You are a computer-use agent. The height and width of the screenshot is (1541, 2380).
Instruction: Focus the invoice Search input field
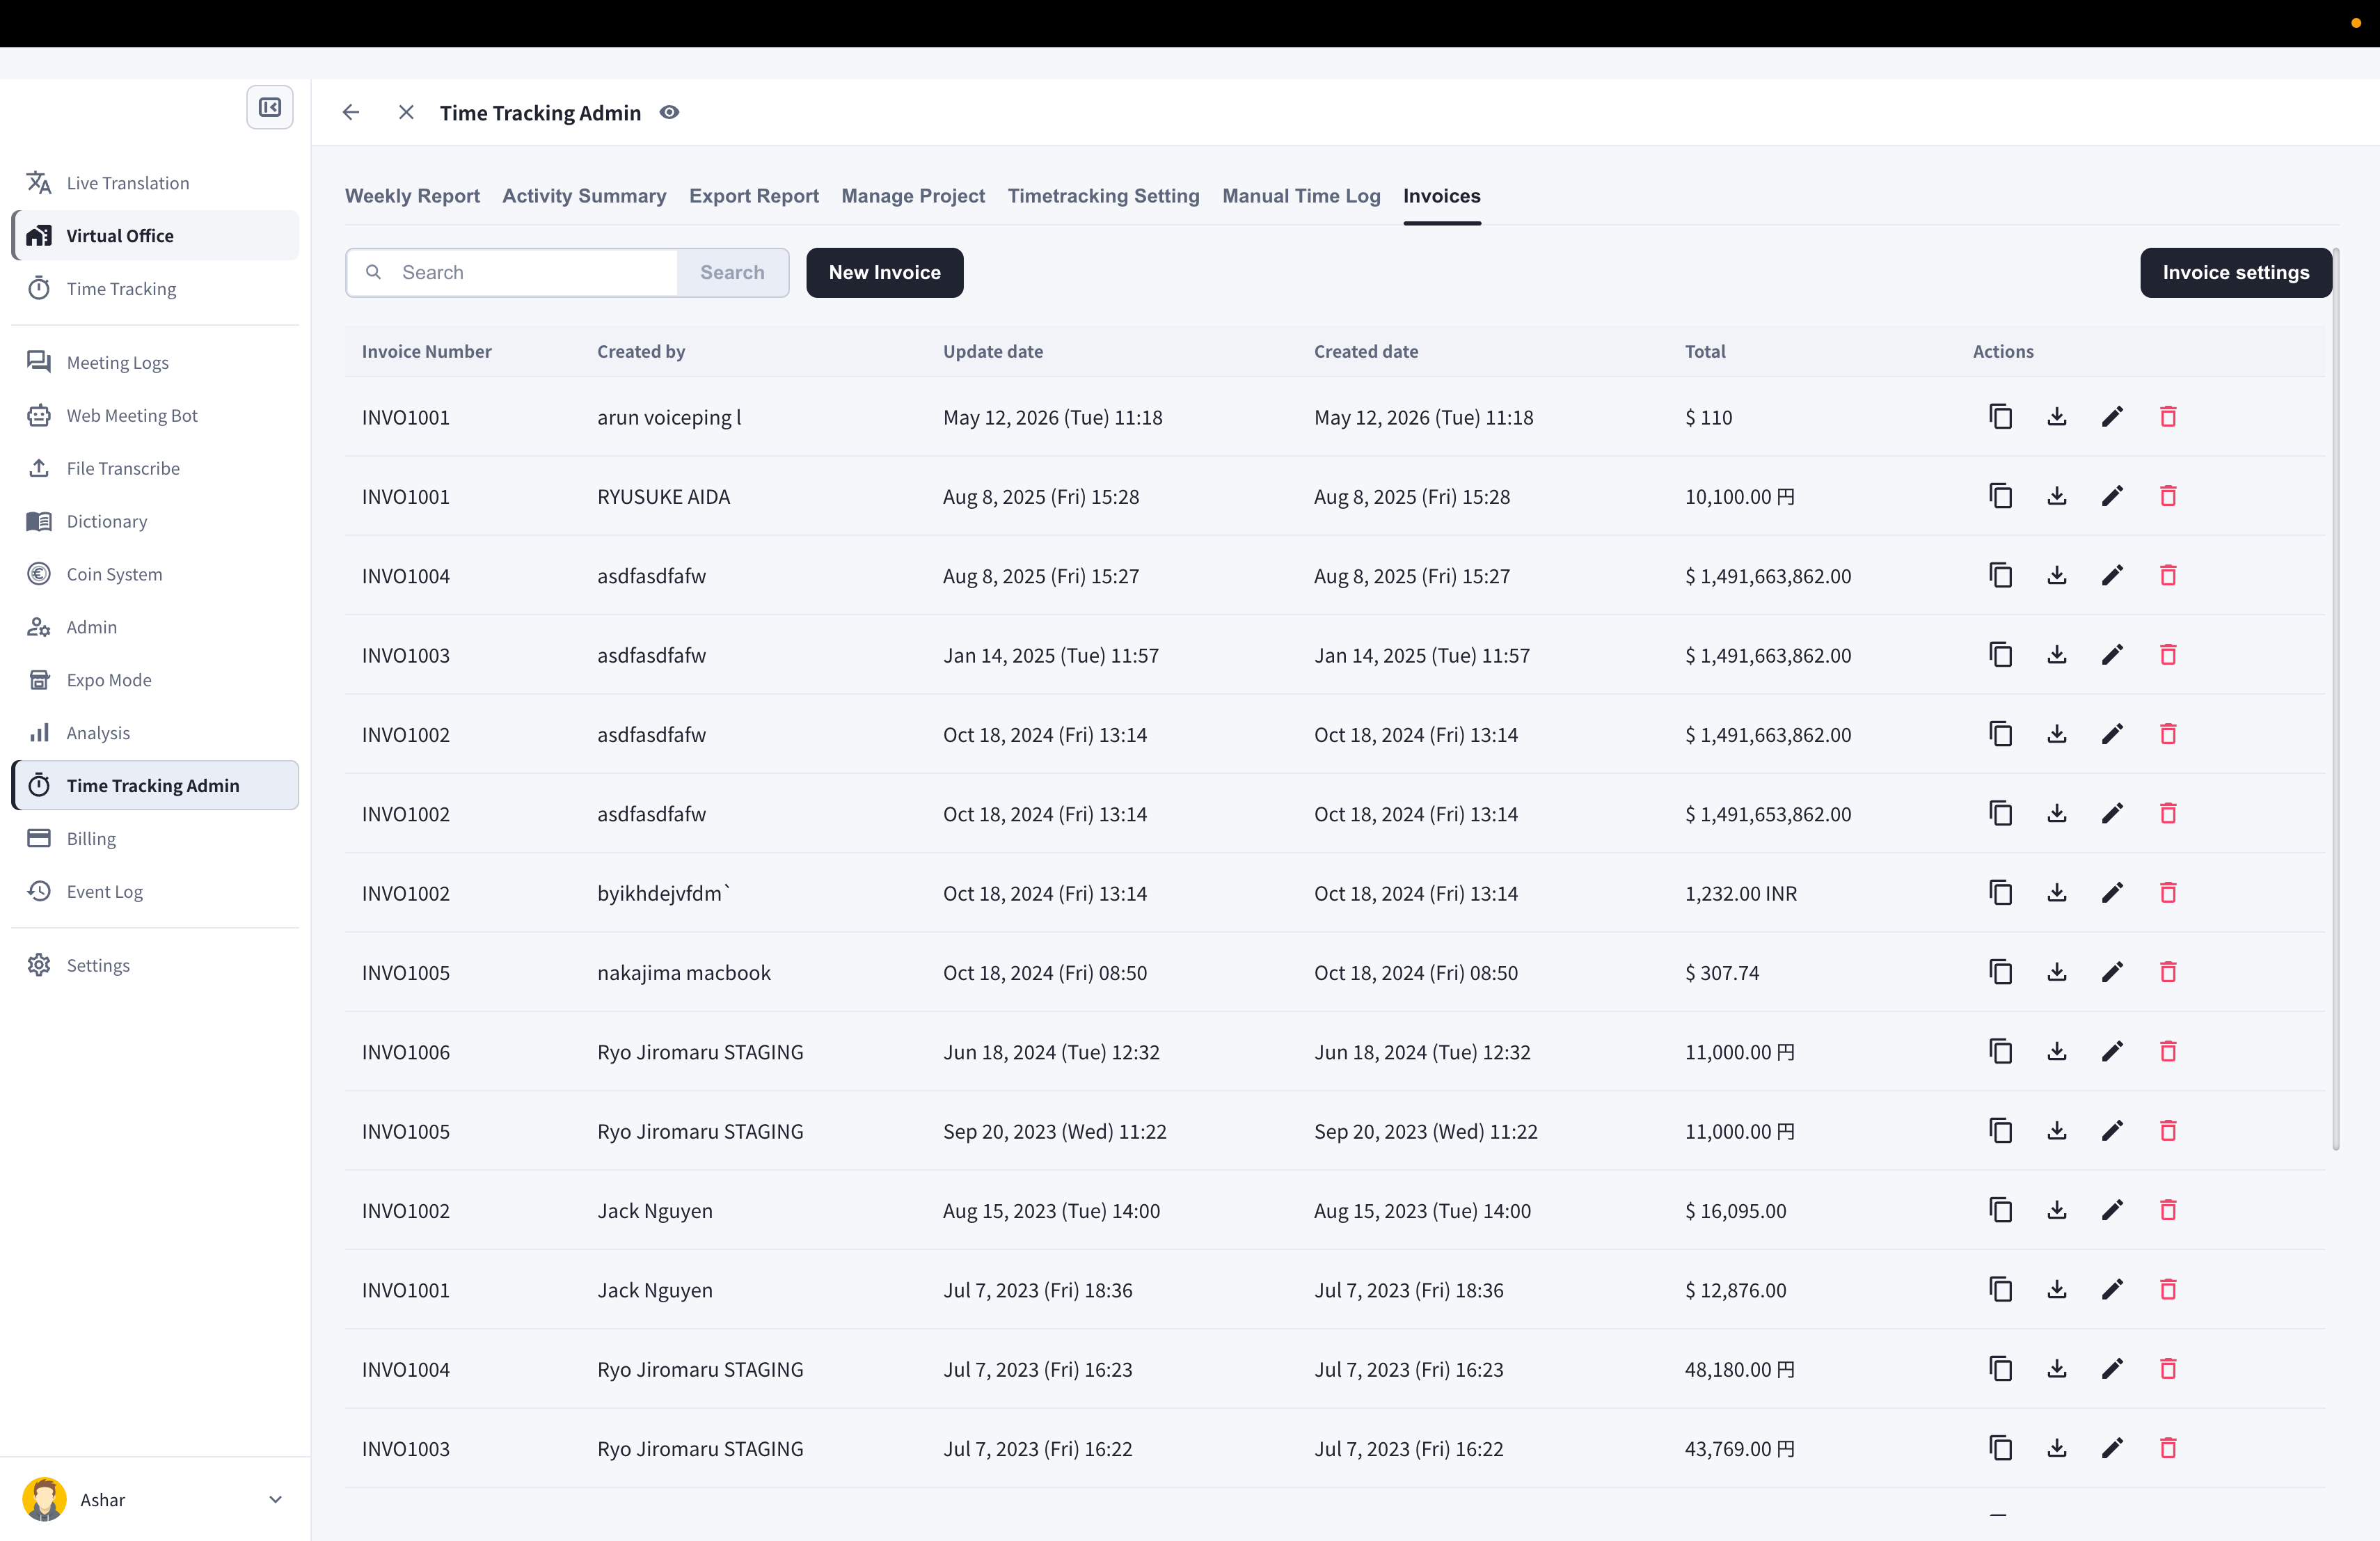point(512,272)
